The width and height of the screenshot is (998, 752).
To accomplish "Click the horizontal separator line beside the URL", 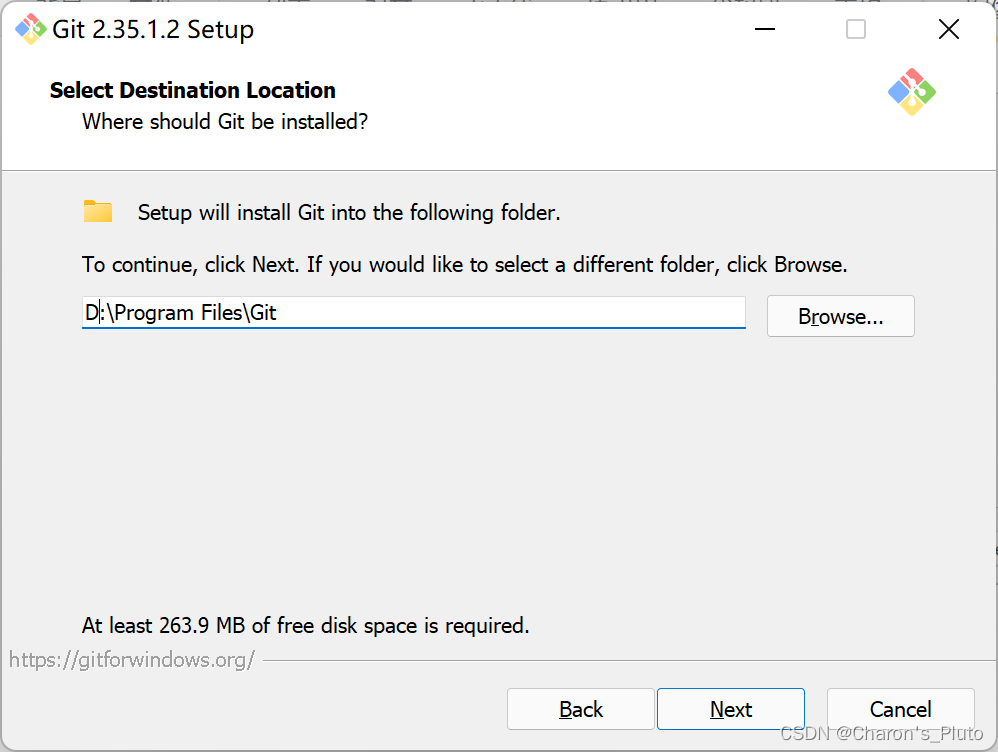I will (x=620, y=660).
